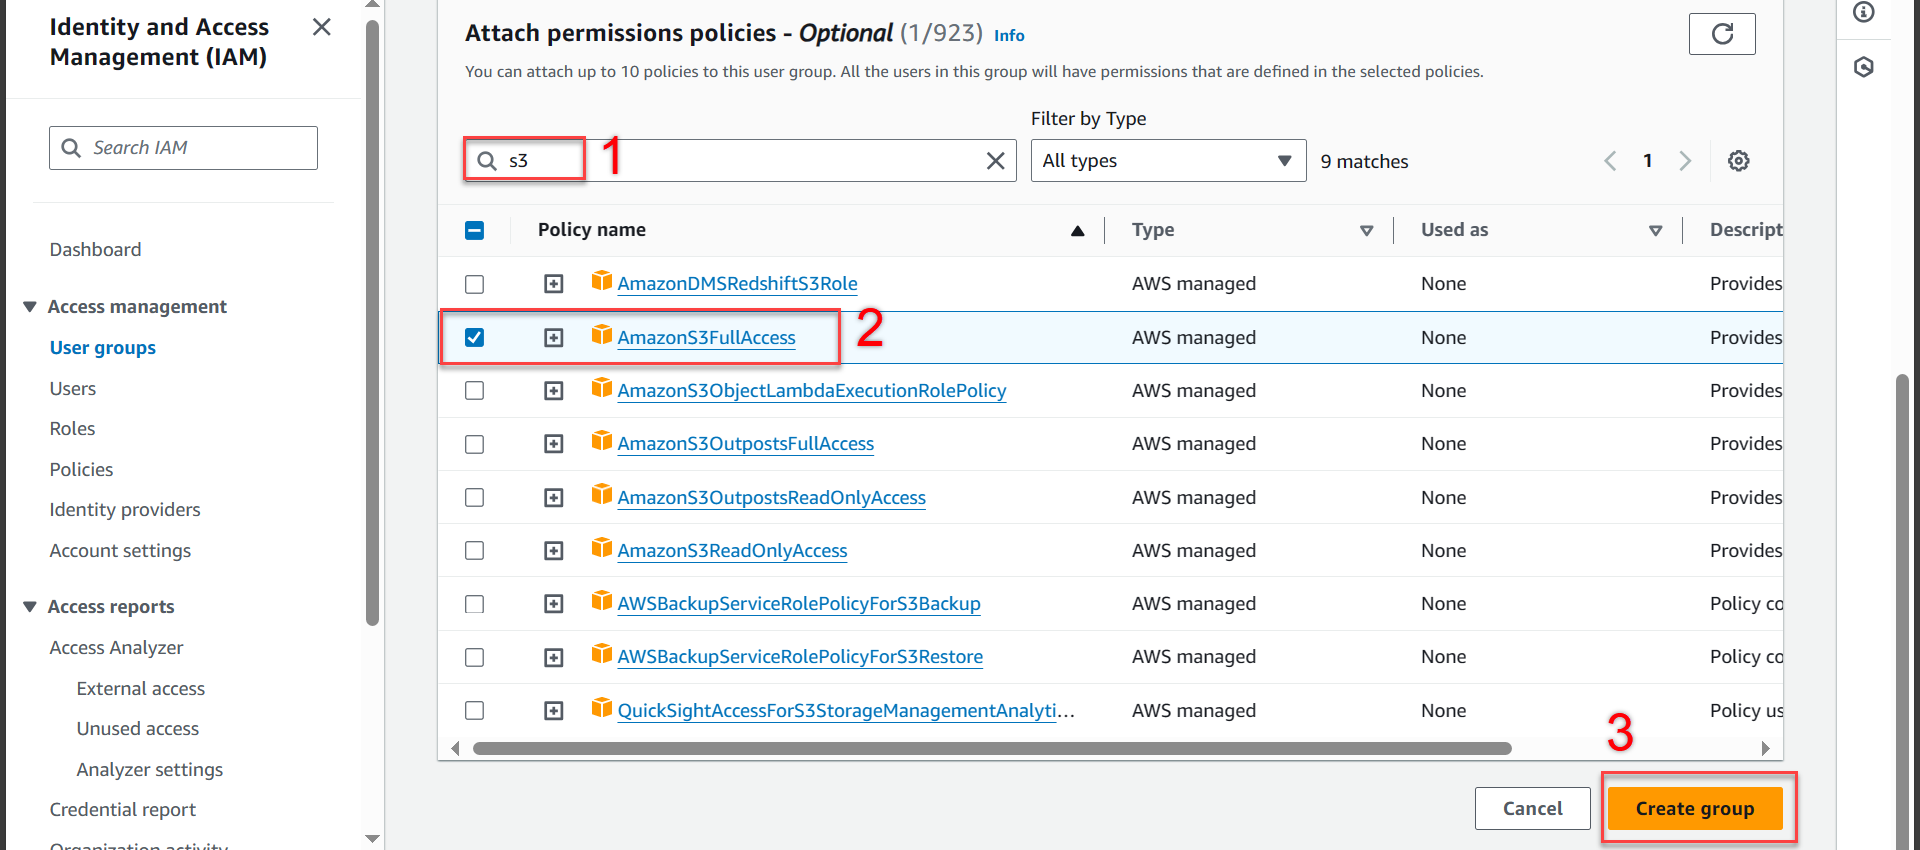Open Credential report in the sidebar

pos(123,810)
